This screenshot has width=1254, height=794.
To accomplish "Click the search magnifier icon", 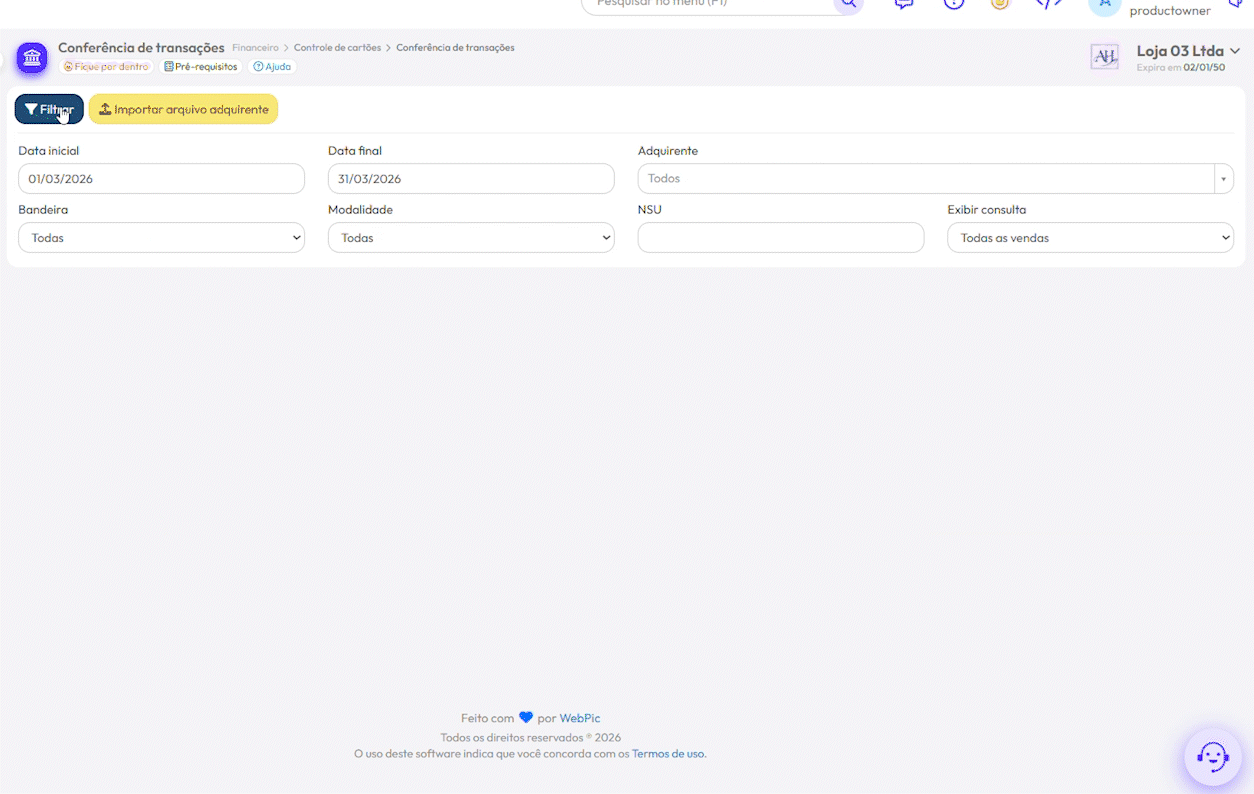I will pyautogui.click(x=848, y=3).
